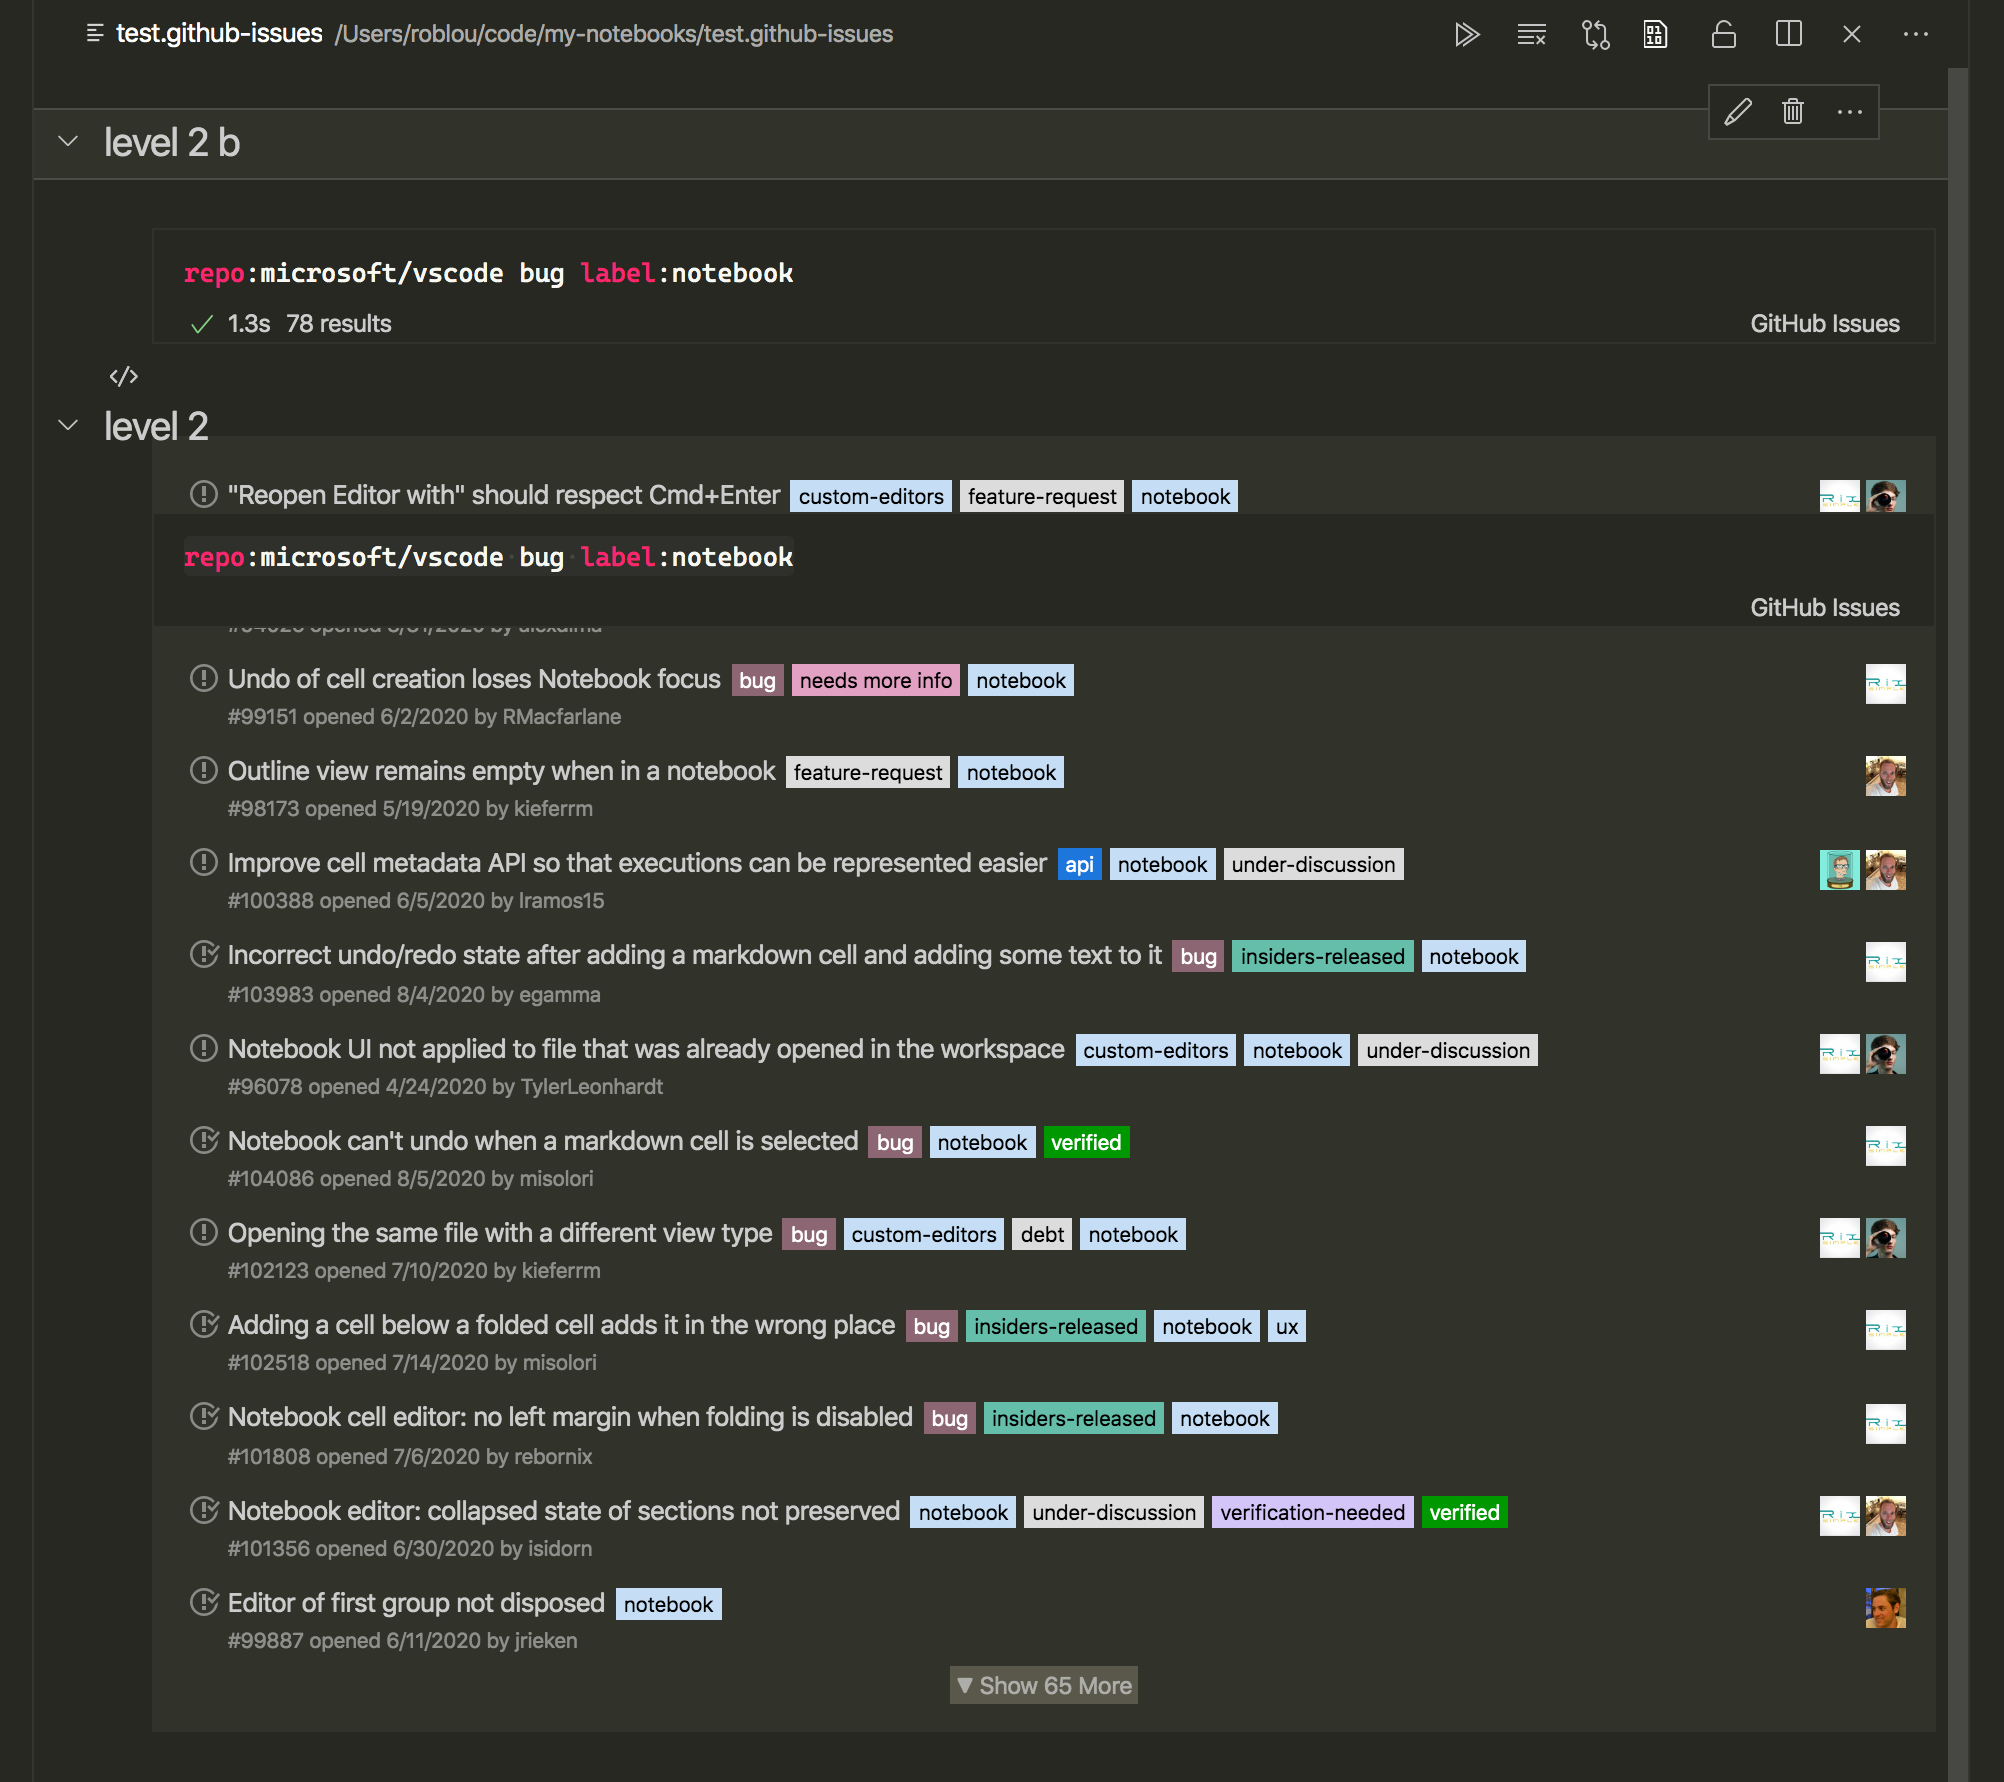
Task: Click the closed-issue icon beside Notebook editor: collapsed state
Action: tap(203, 1510)
